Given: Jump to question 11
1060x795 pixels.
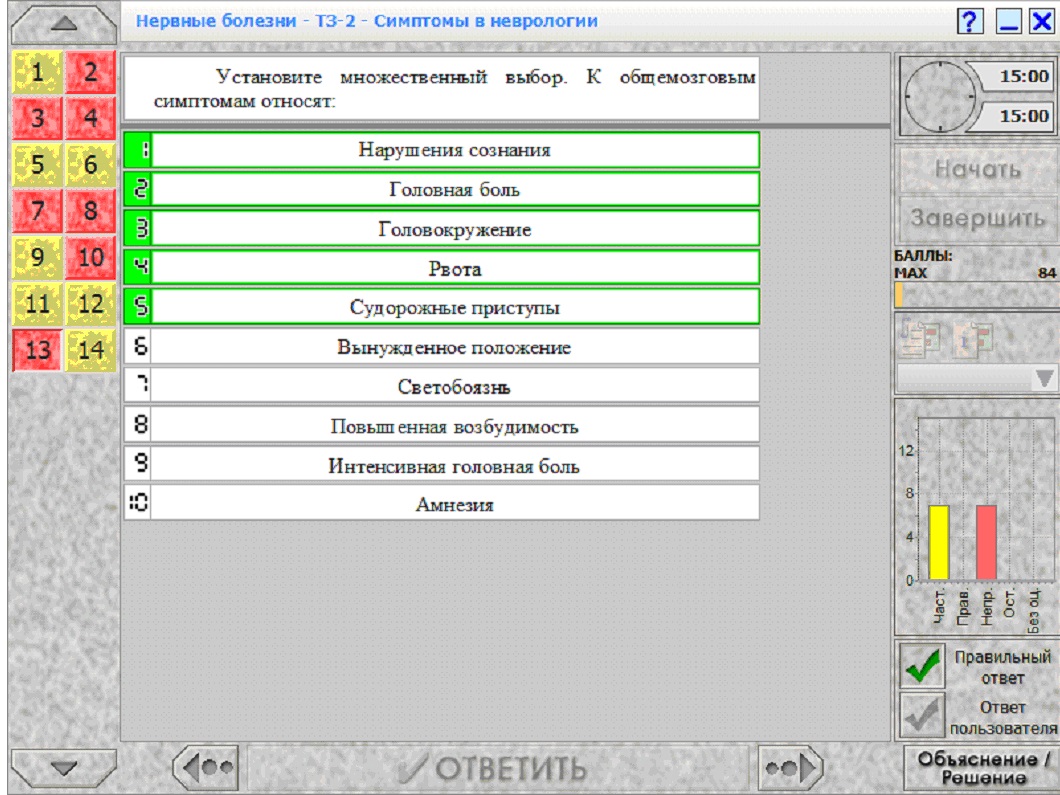Looking at the screenshot, I should tap(38, 304).
